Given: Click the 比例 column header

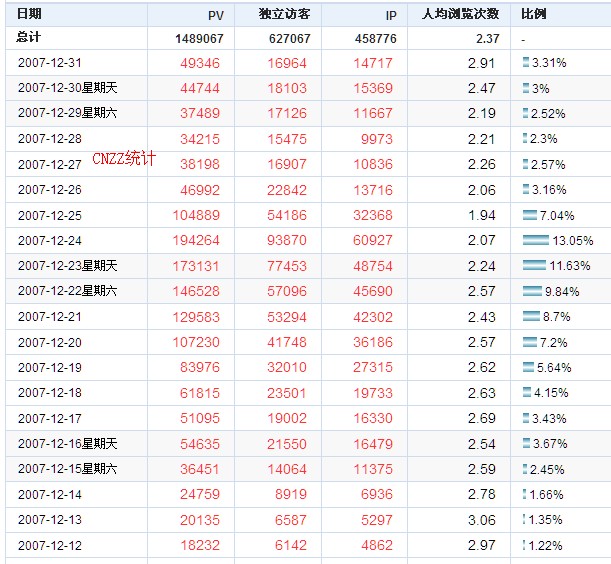Looking at the screenshot, I should (x=534, y=14).
